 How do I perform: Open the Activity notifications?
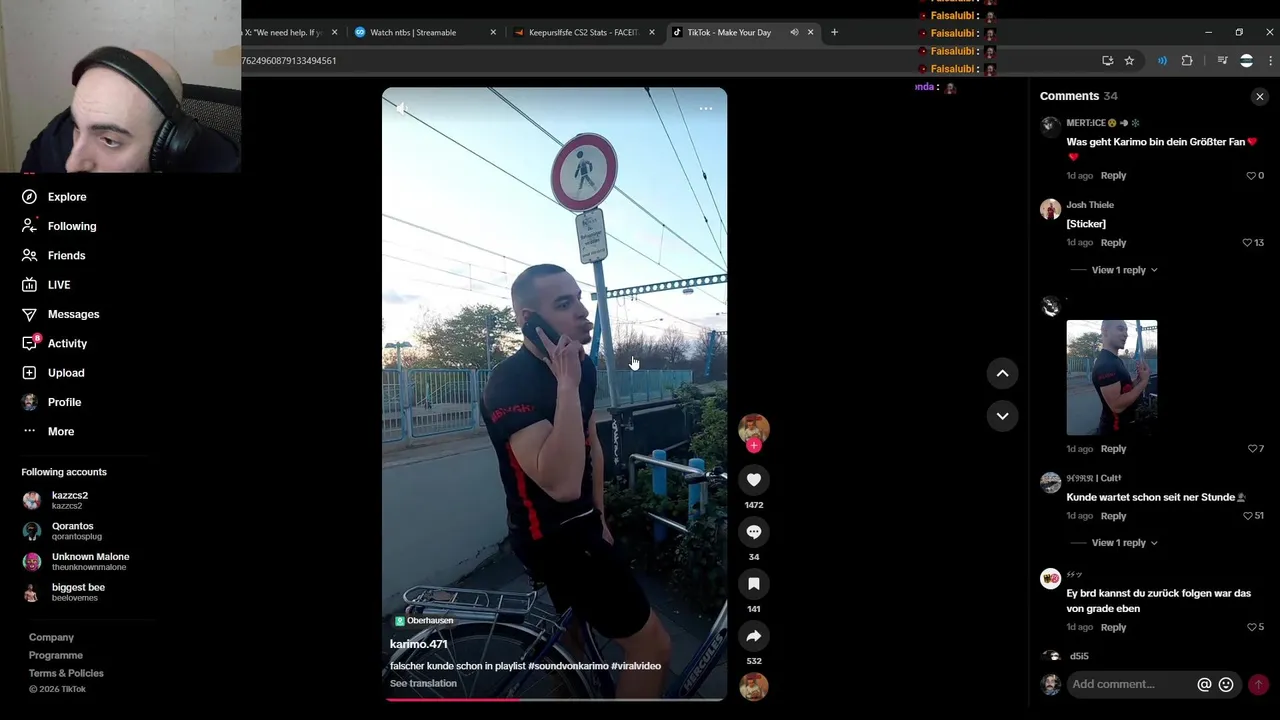pos(55,343)
